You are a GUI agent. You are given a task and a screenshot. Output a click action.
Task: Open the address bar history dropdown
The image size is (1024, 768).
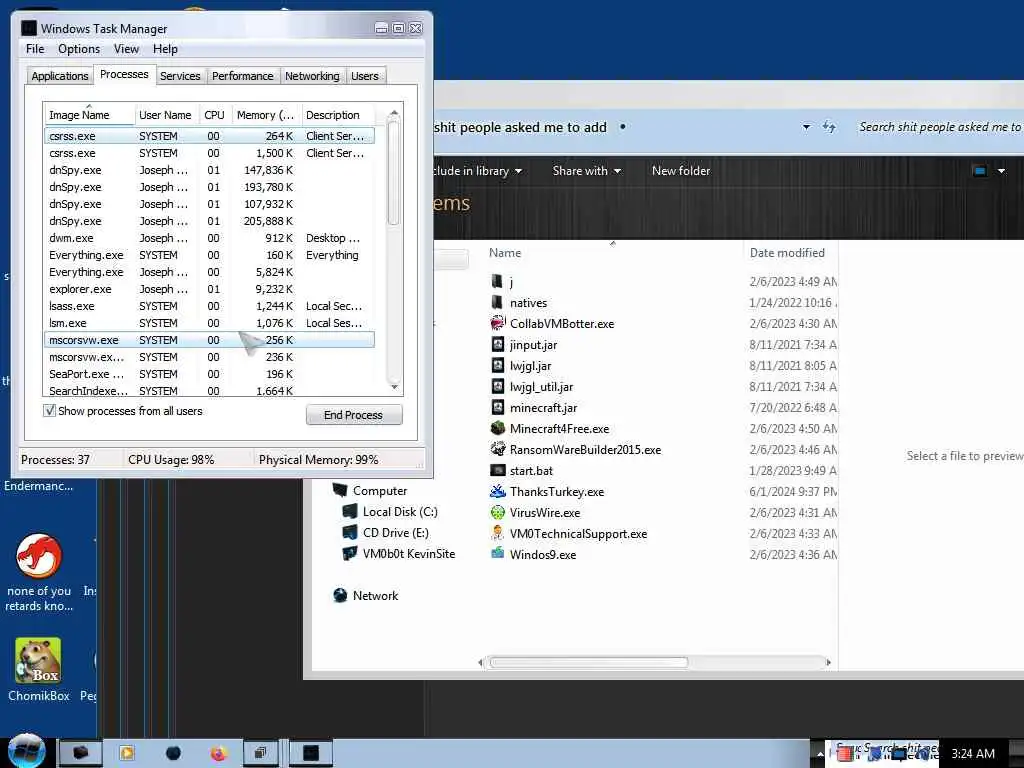(x=806, y=127)
